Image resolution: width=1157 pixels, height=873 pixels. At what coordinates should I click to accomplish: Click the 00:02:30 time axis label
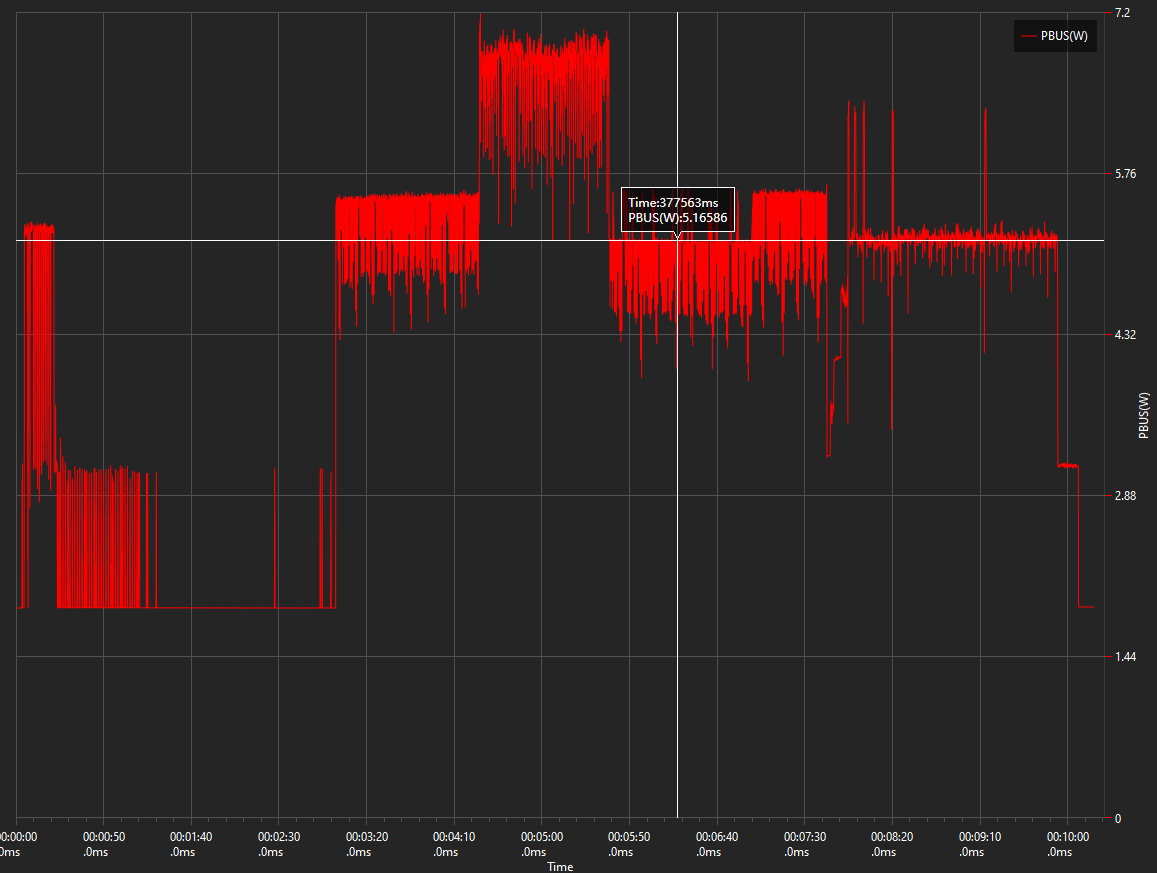tap(278, 837)
